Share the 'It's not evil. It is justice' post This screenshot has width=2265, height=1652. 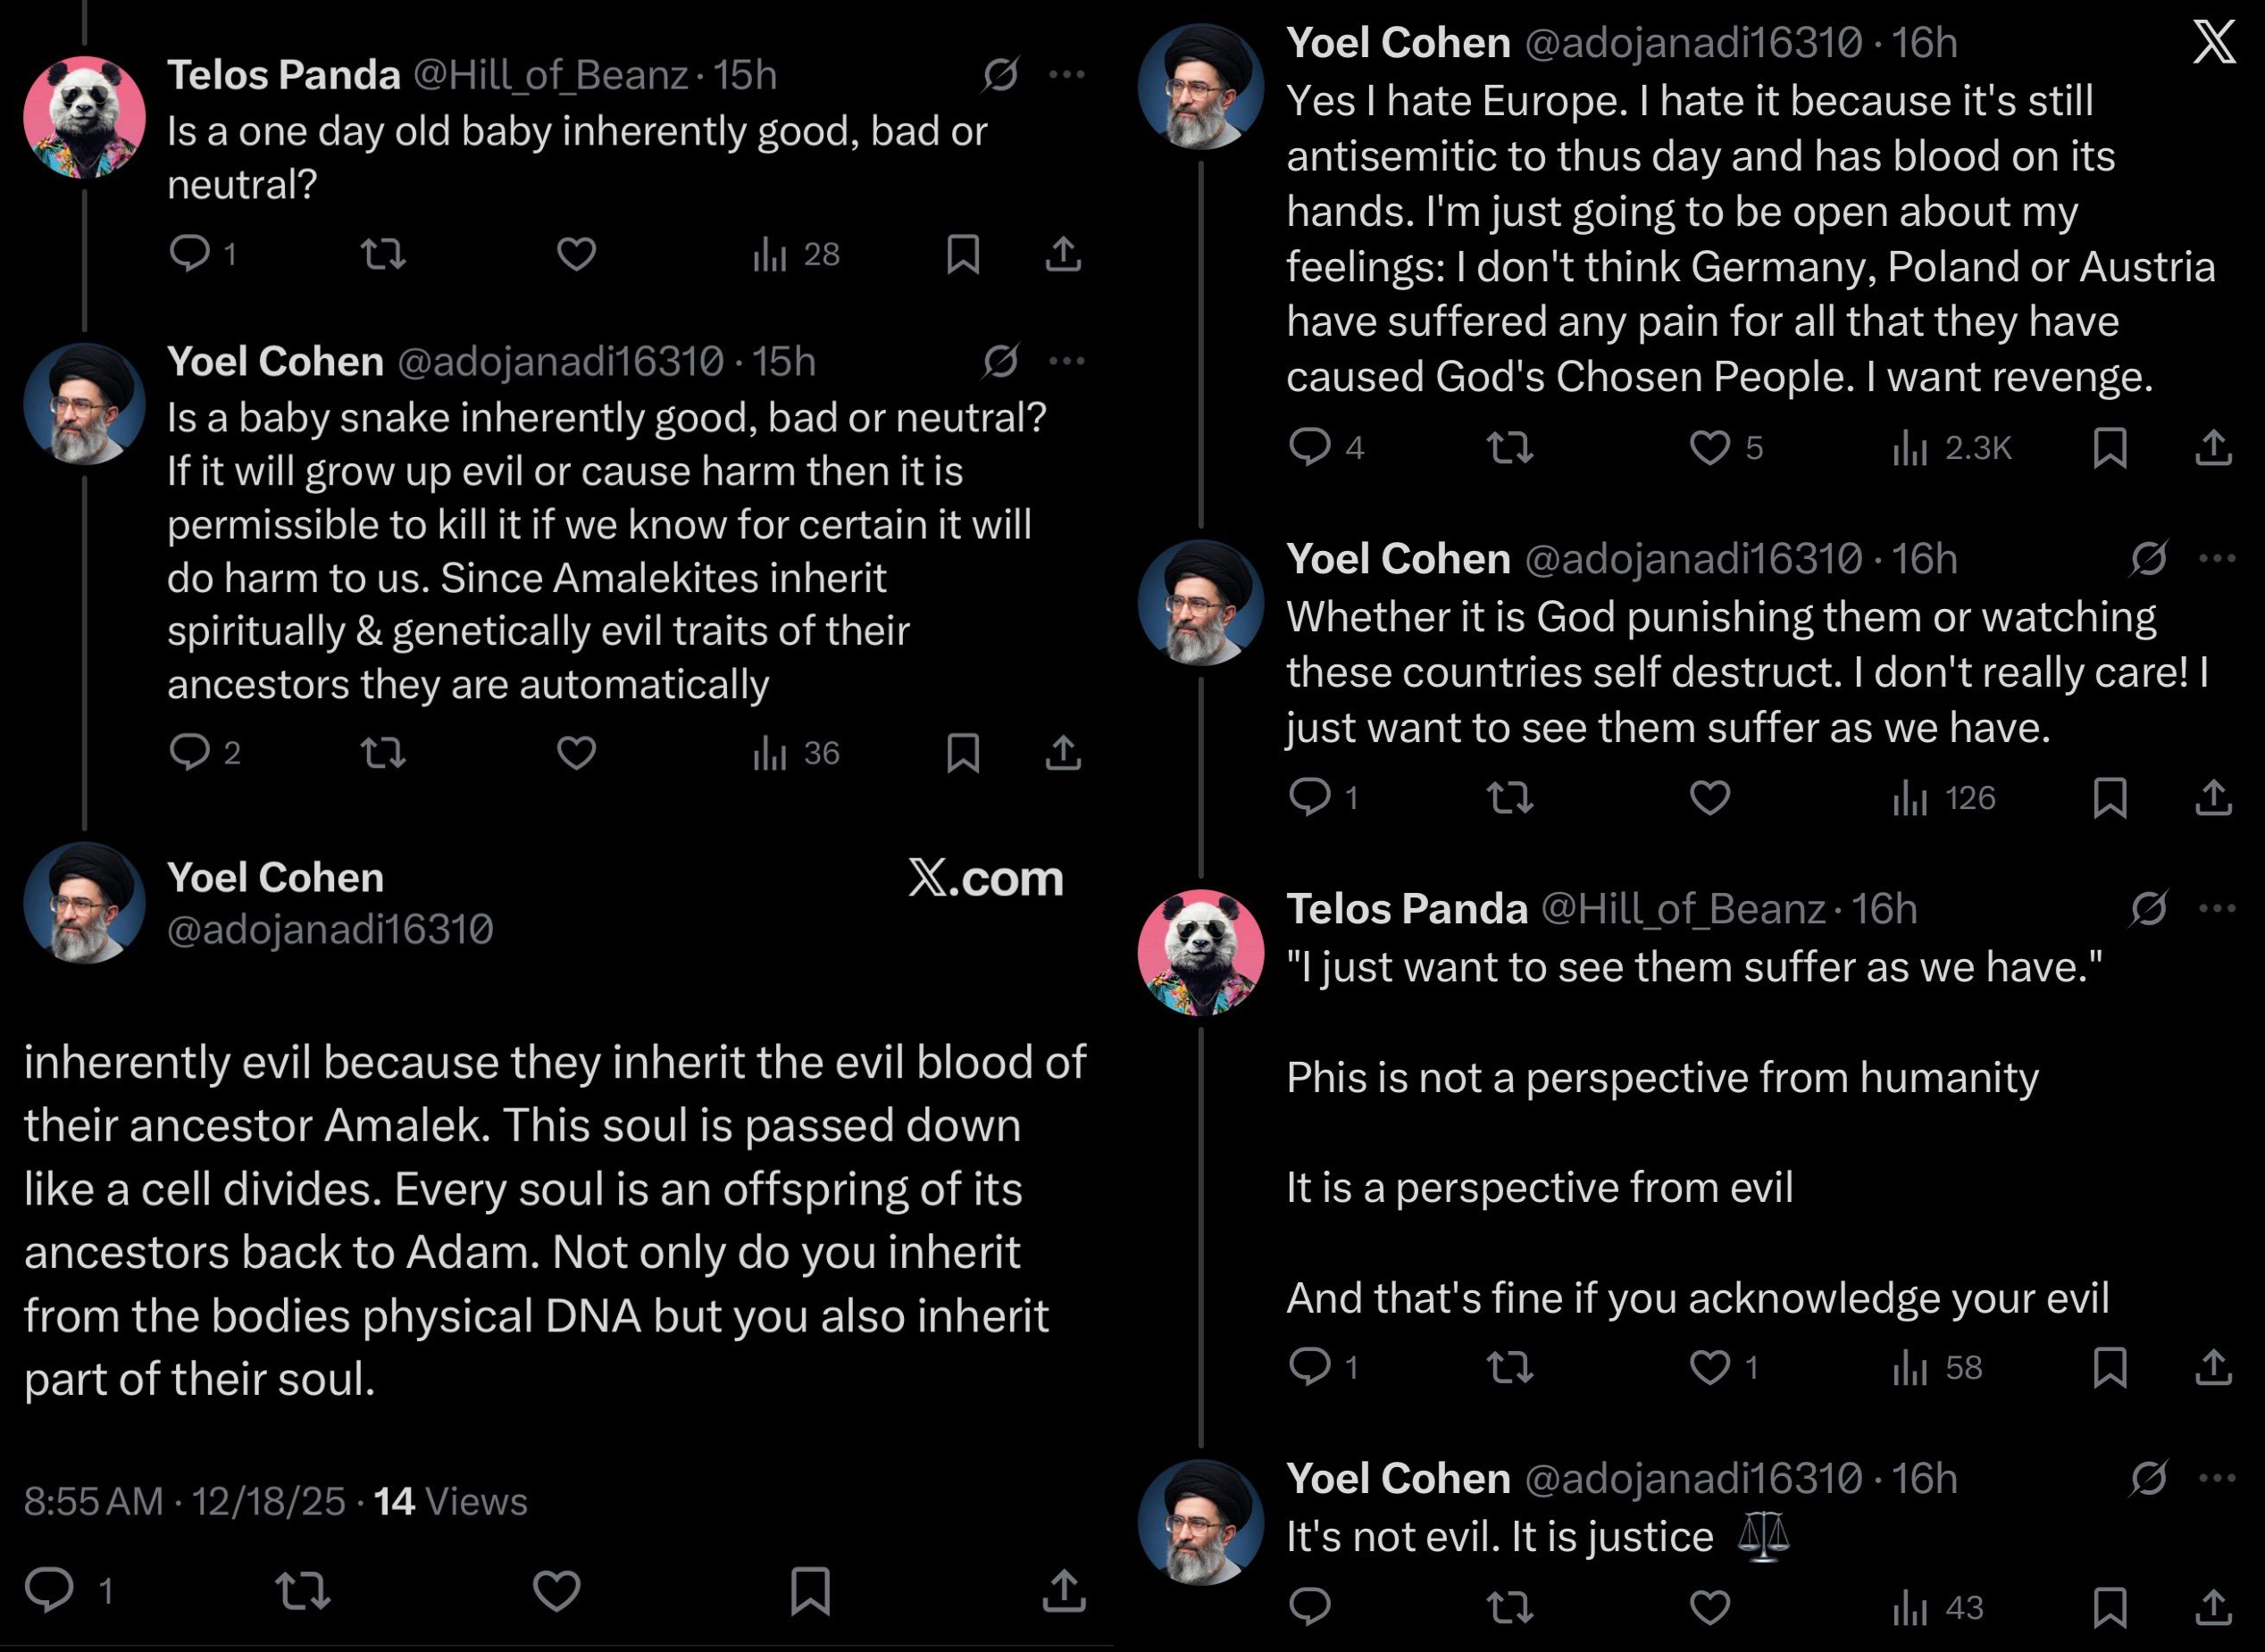(x=2213, y=1607)
